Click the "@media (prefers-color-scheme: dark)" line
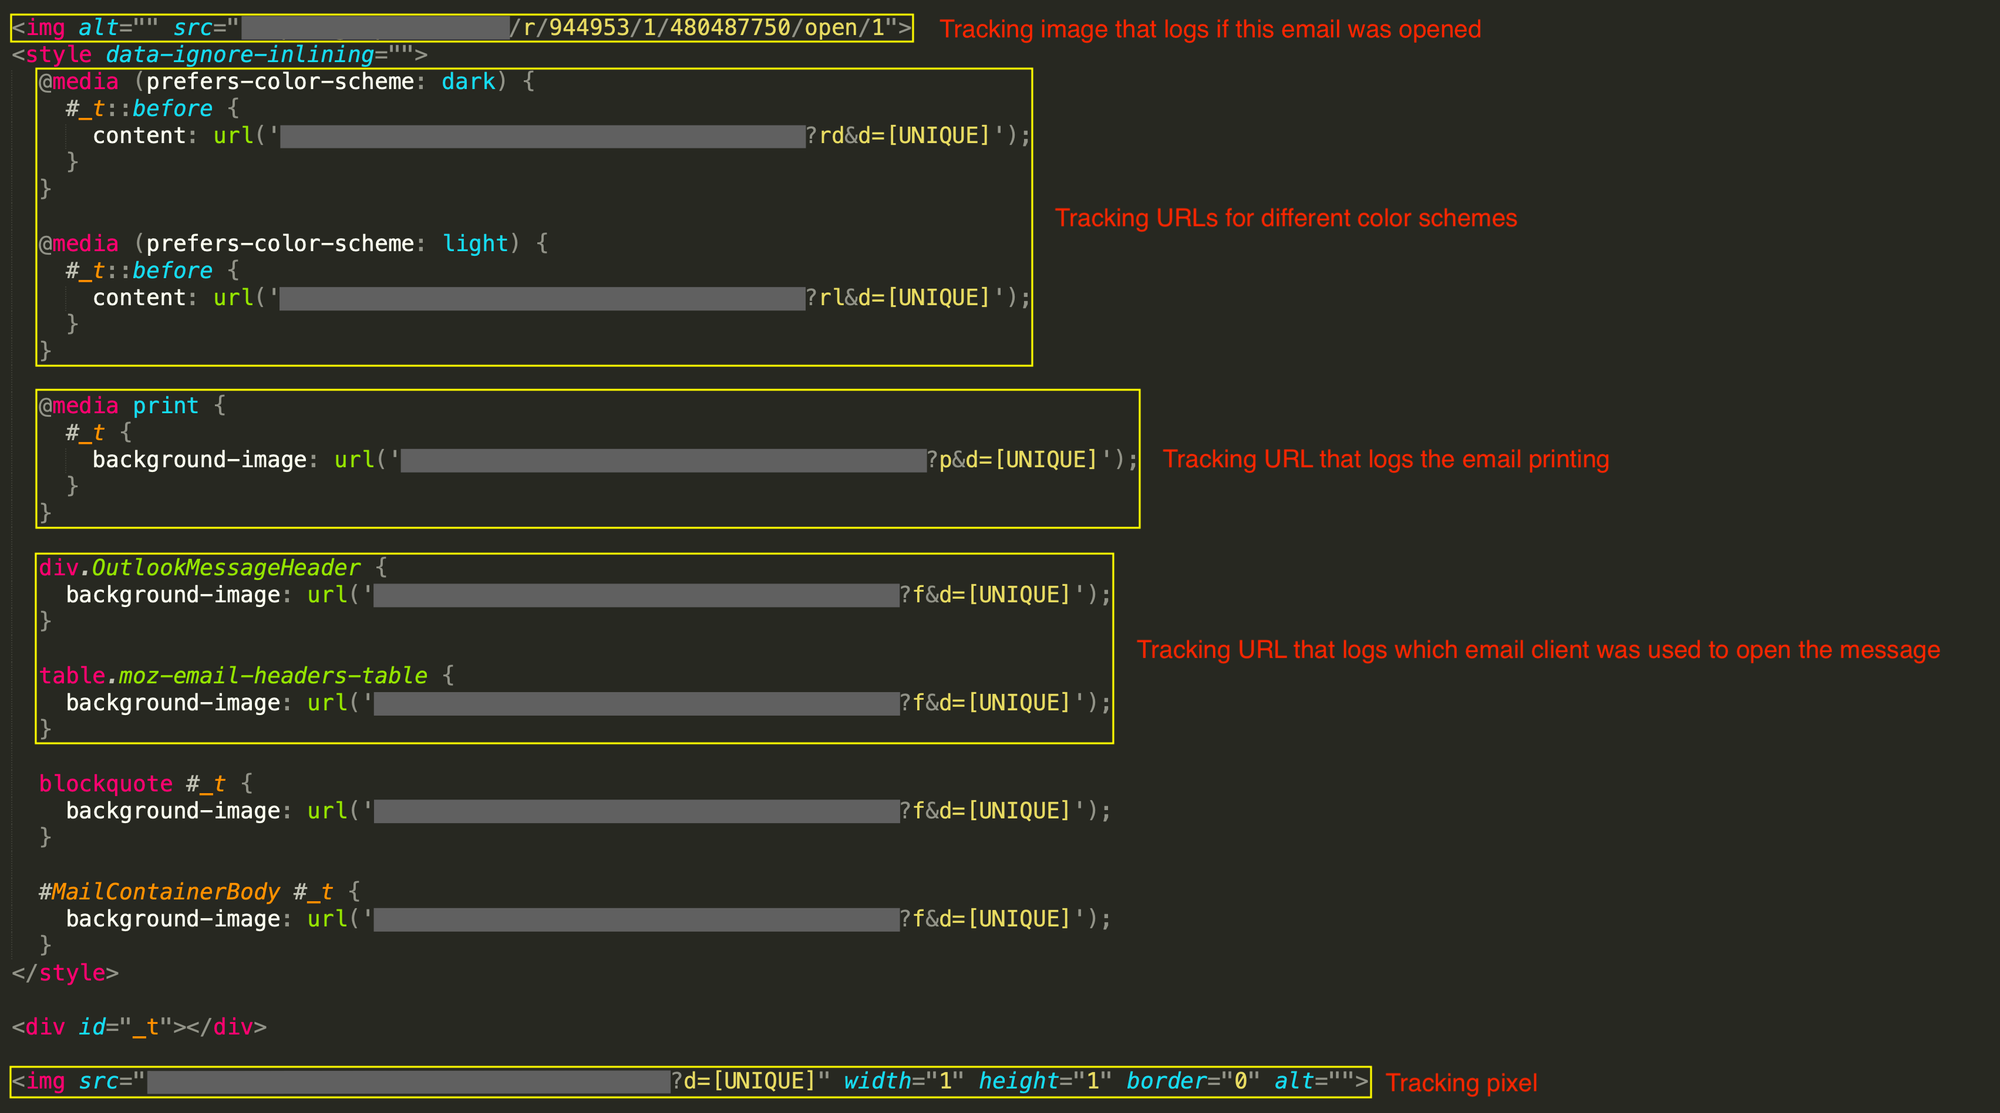This screenshot has width=2000, height=1113. pos(287,82)
